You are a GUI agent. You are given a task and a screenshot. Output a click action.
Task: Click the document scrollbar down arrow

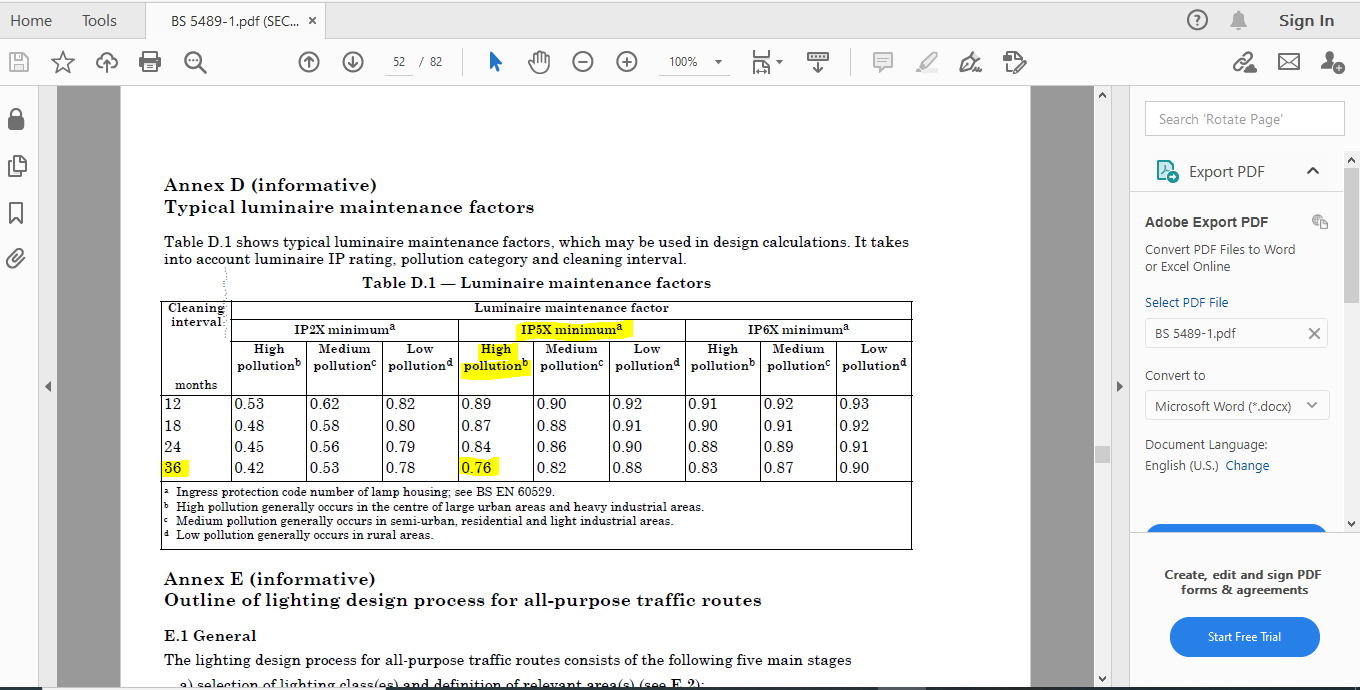click(1102, 678)
